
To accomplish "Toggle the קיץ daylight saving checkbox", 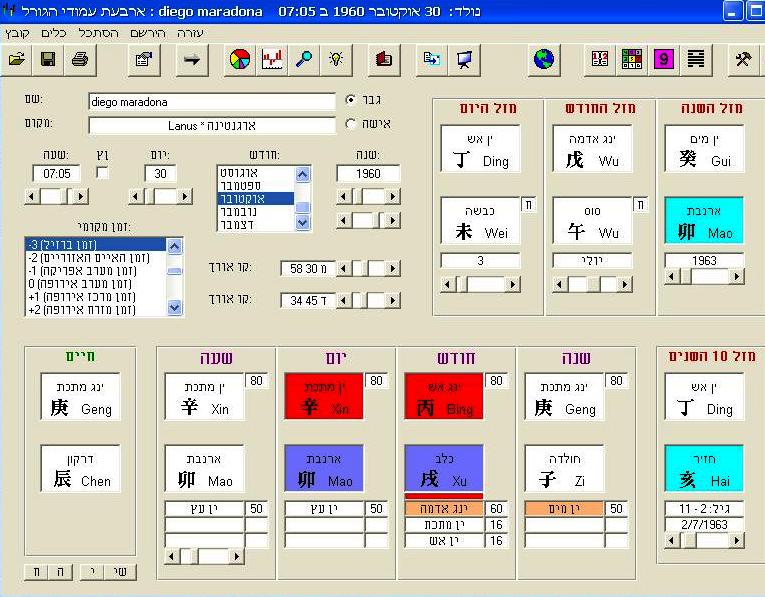I will (102, 173).
